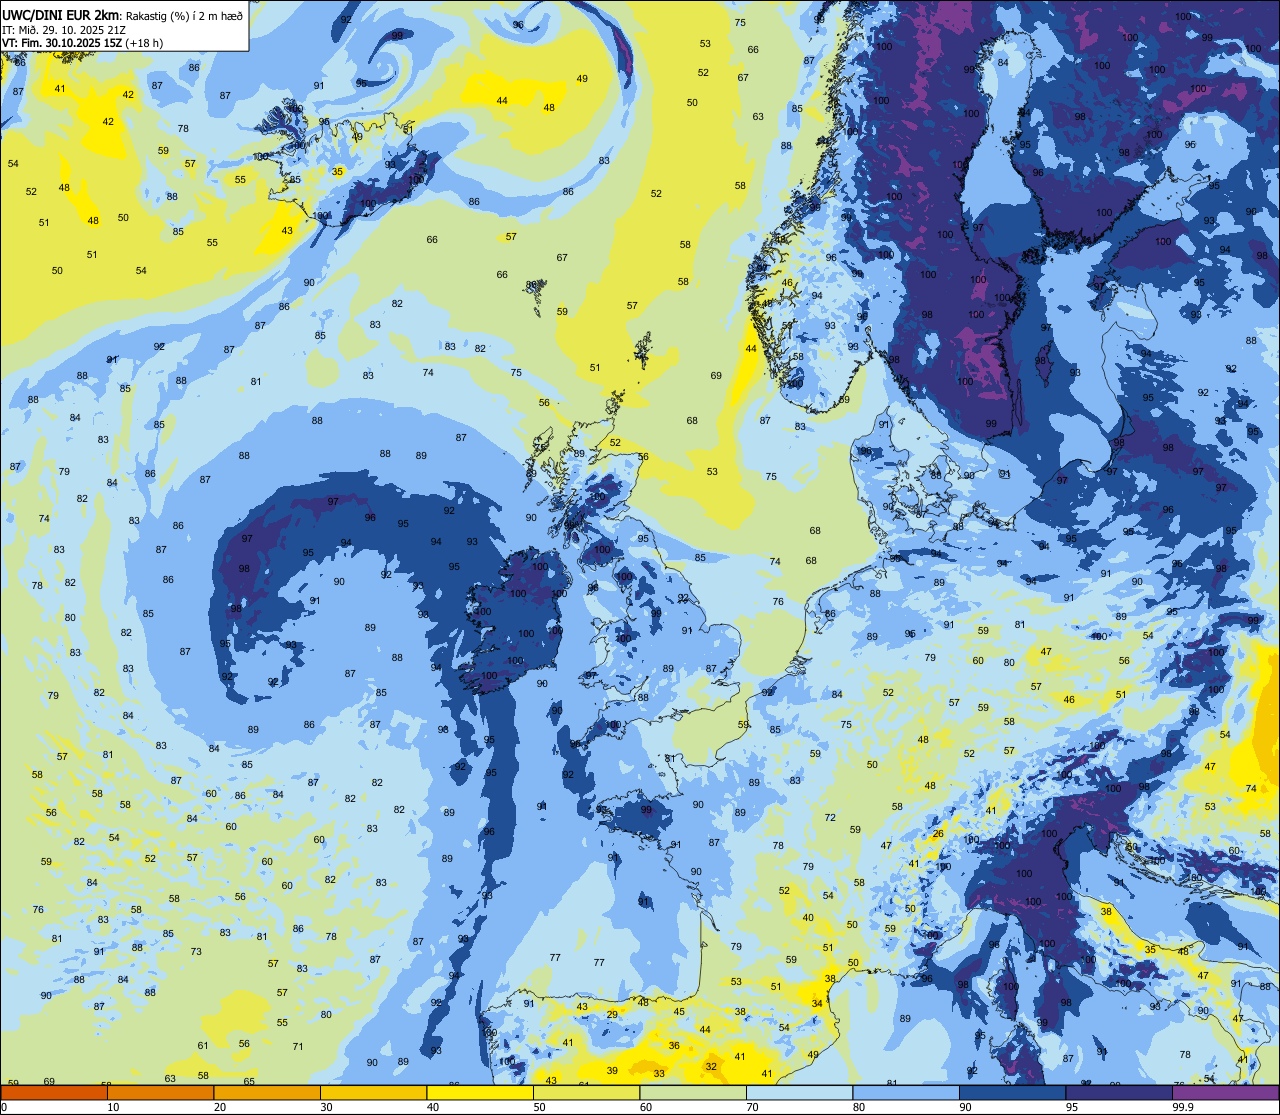Screen dimensions: 1280x1115
Task: Click the '26' humidity value on the map
Action: pyautogui.click(x=938, y=833)
